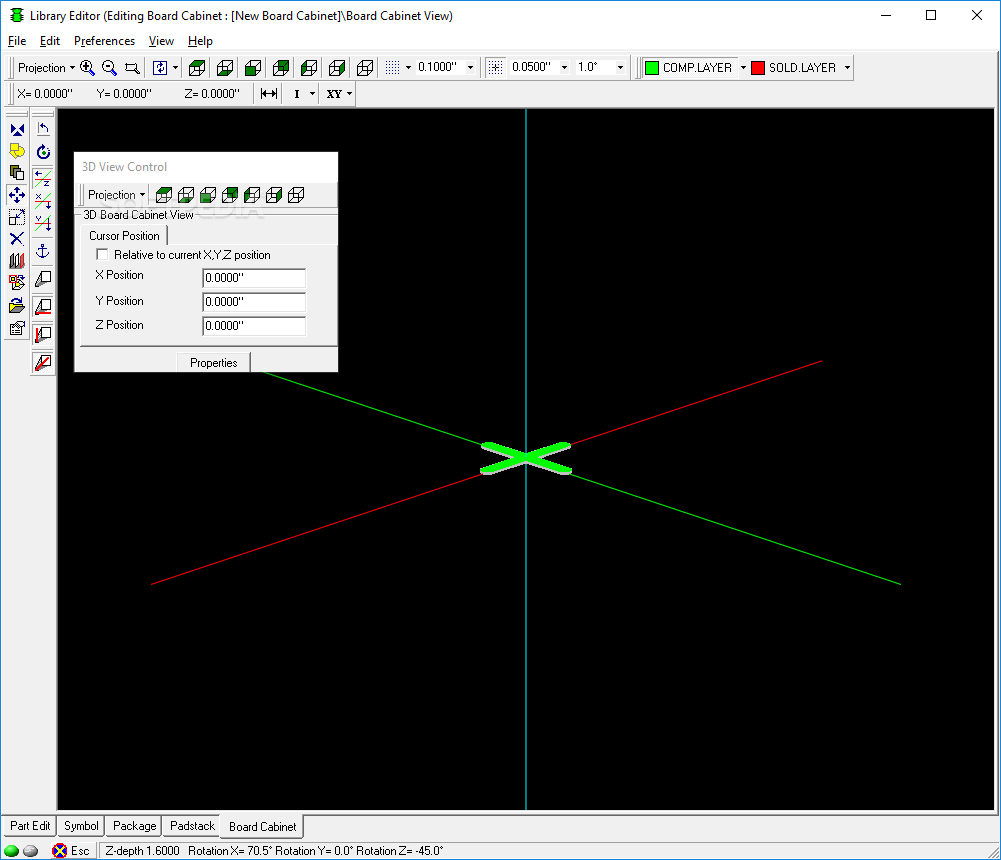Click the layers planes icon in left toolbar
The height and width of the screenshot is (860, 1001).
coord(17,260)
